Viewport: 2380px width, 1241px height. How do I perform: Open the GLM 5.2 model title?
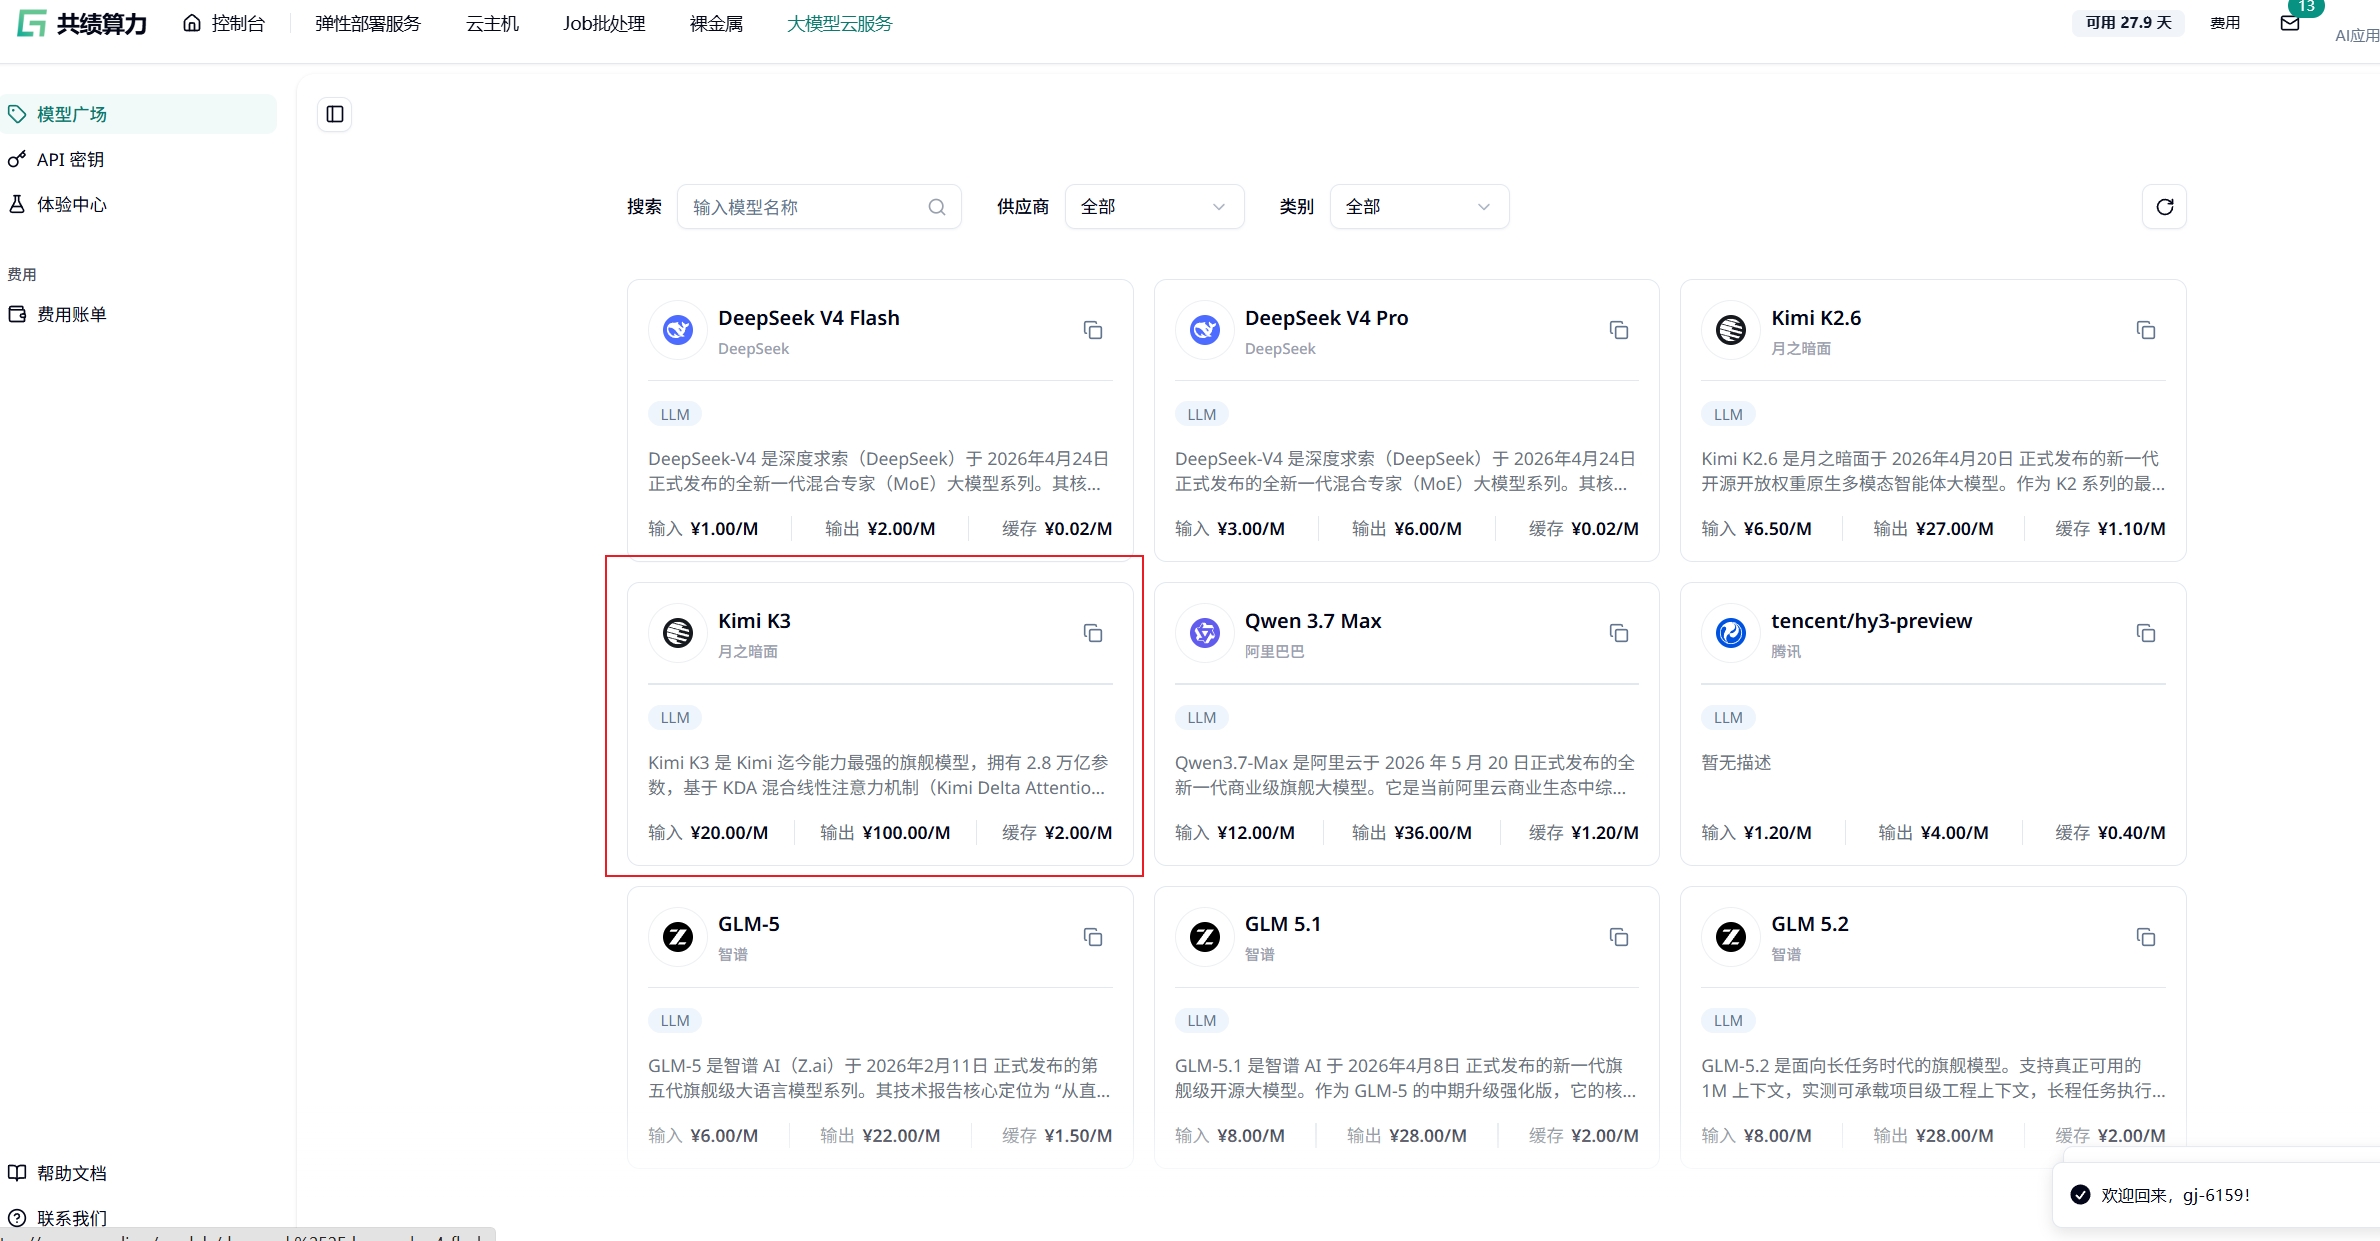point(1810,924)
